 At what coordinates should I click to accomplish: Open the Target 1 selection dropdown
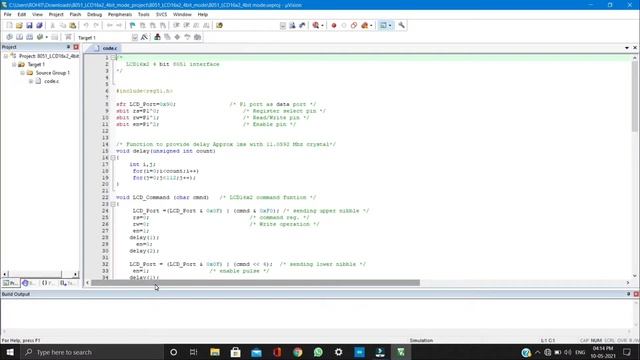coord(135,37)
